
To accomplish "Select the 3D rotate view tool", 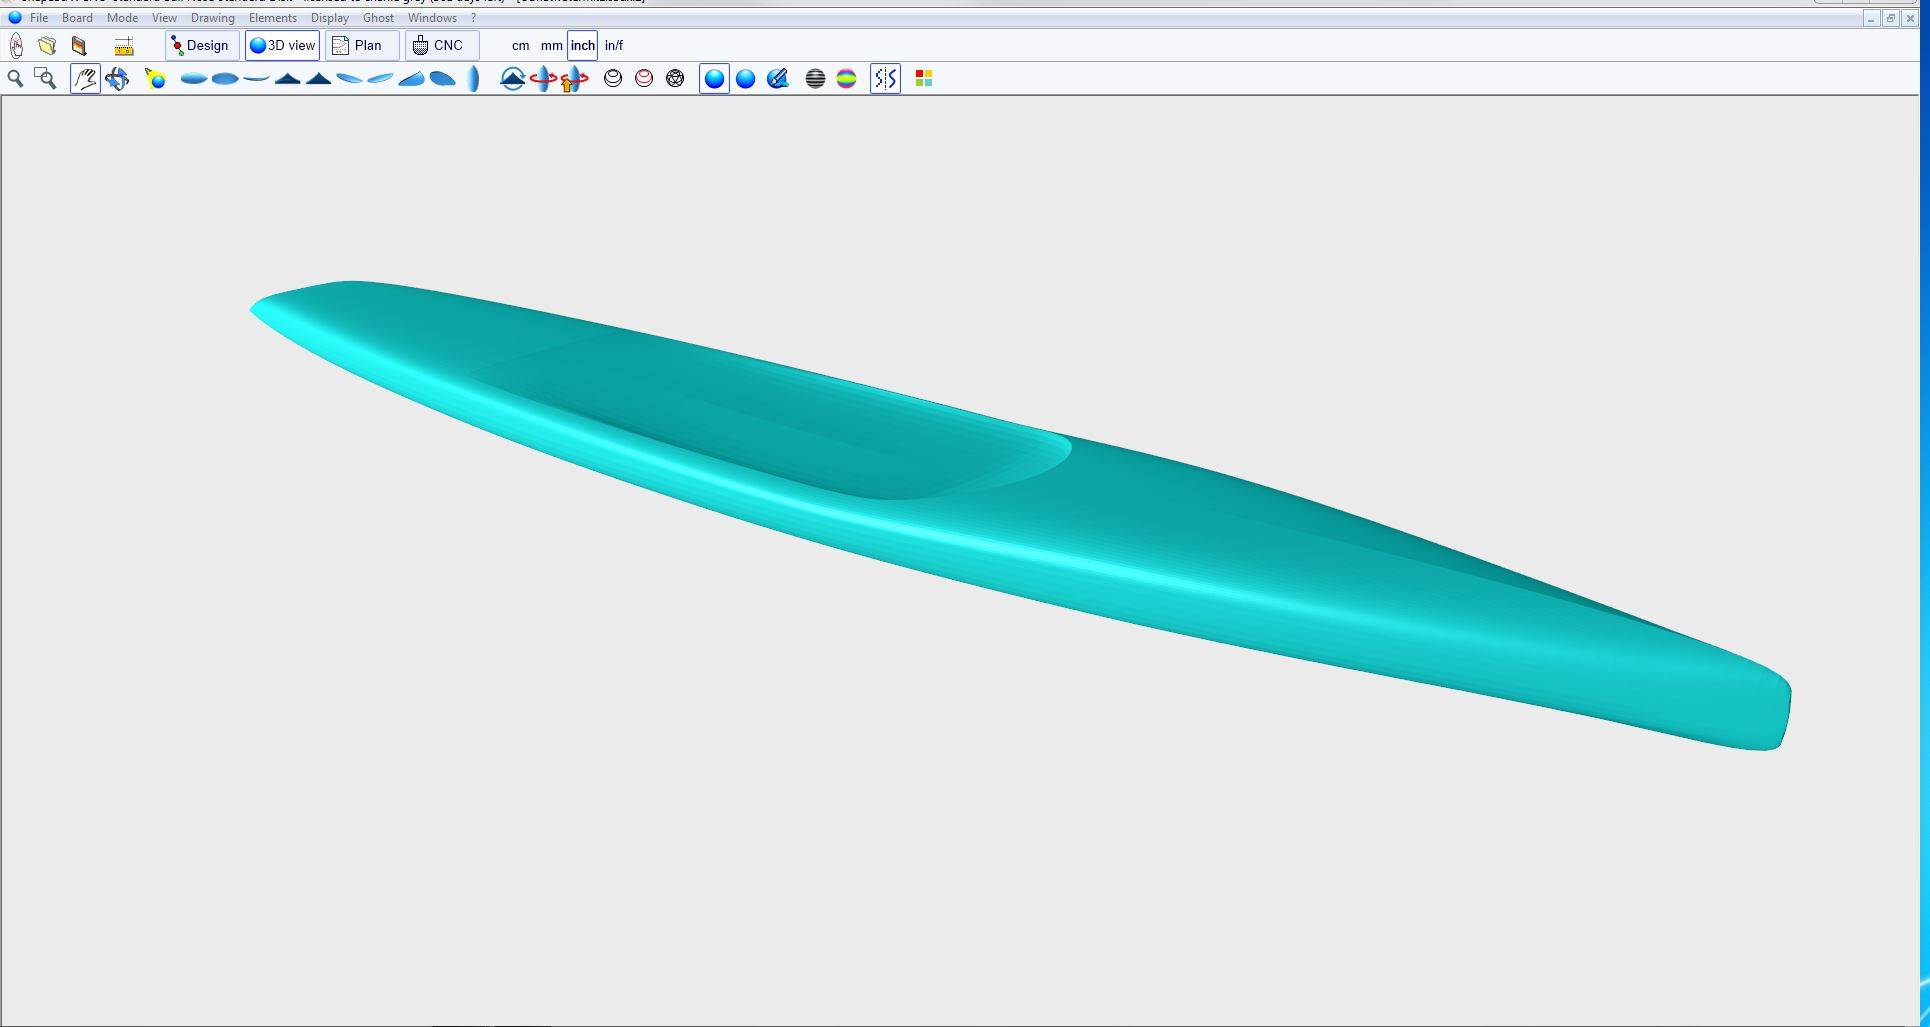I will (x=117, y=79).
